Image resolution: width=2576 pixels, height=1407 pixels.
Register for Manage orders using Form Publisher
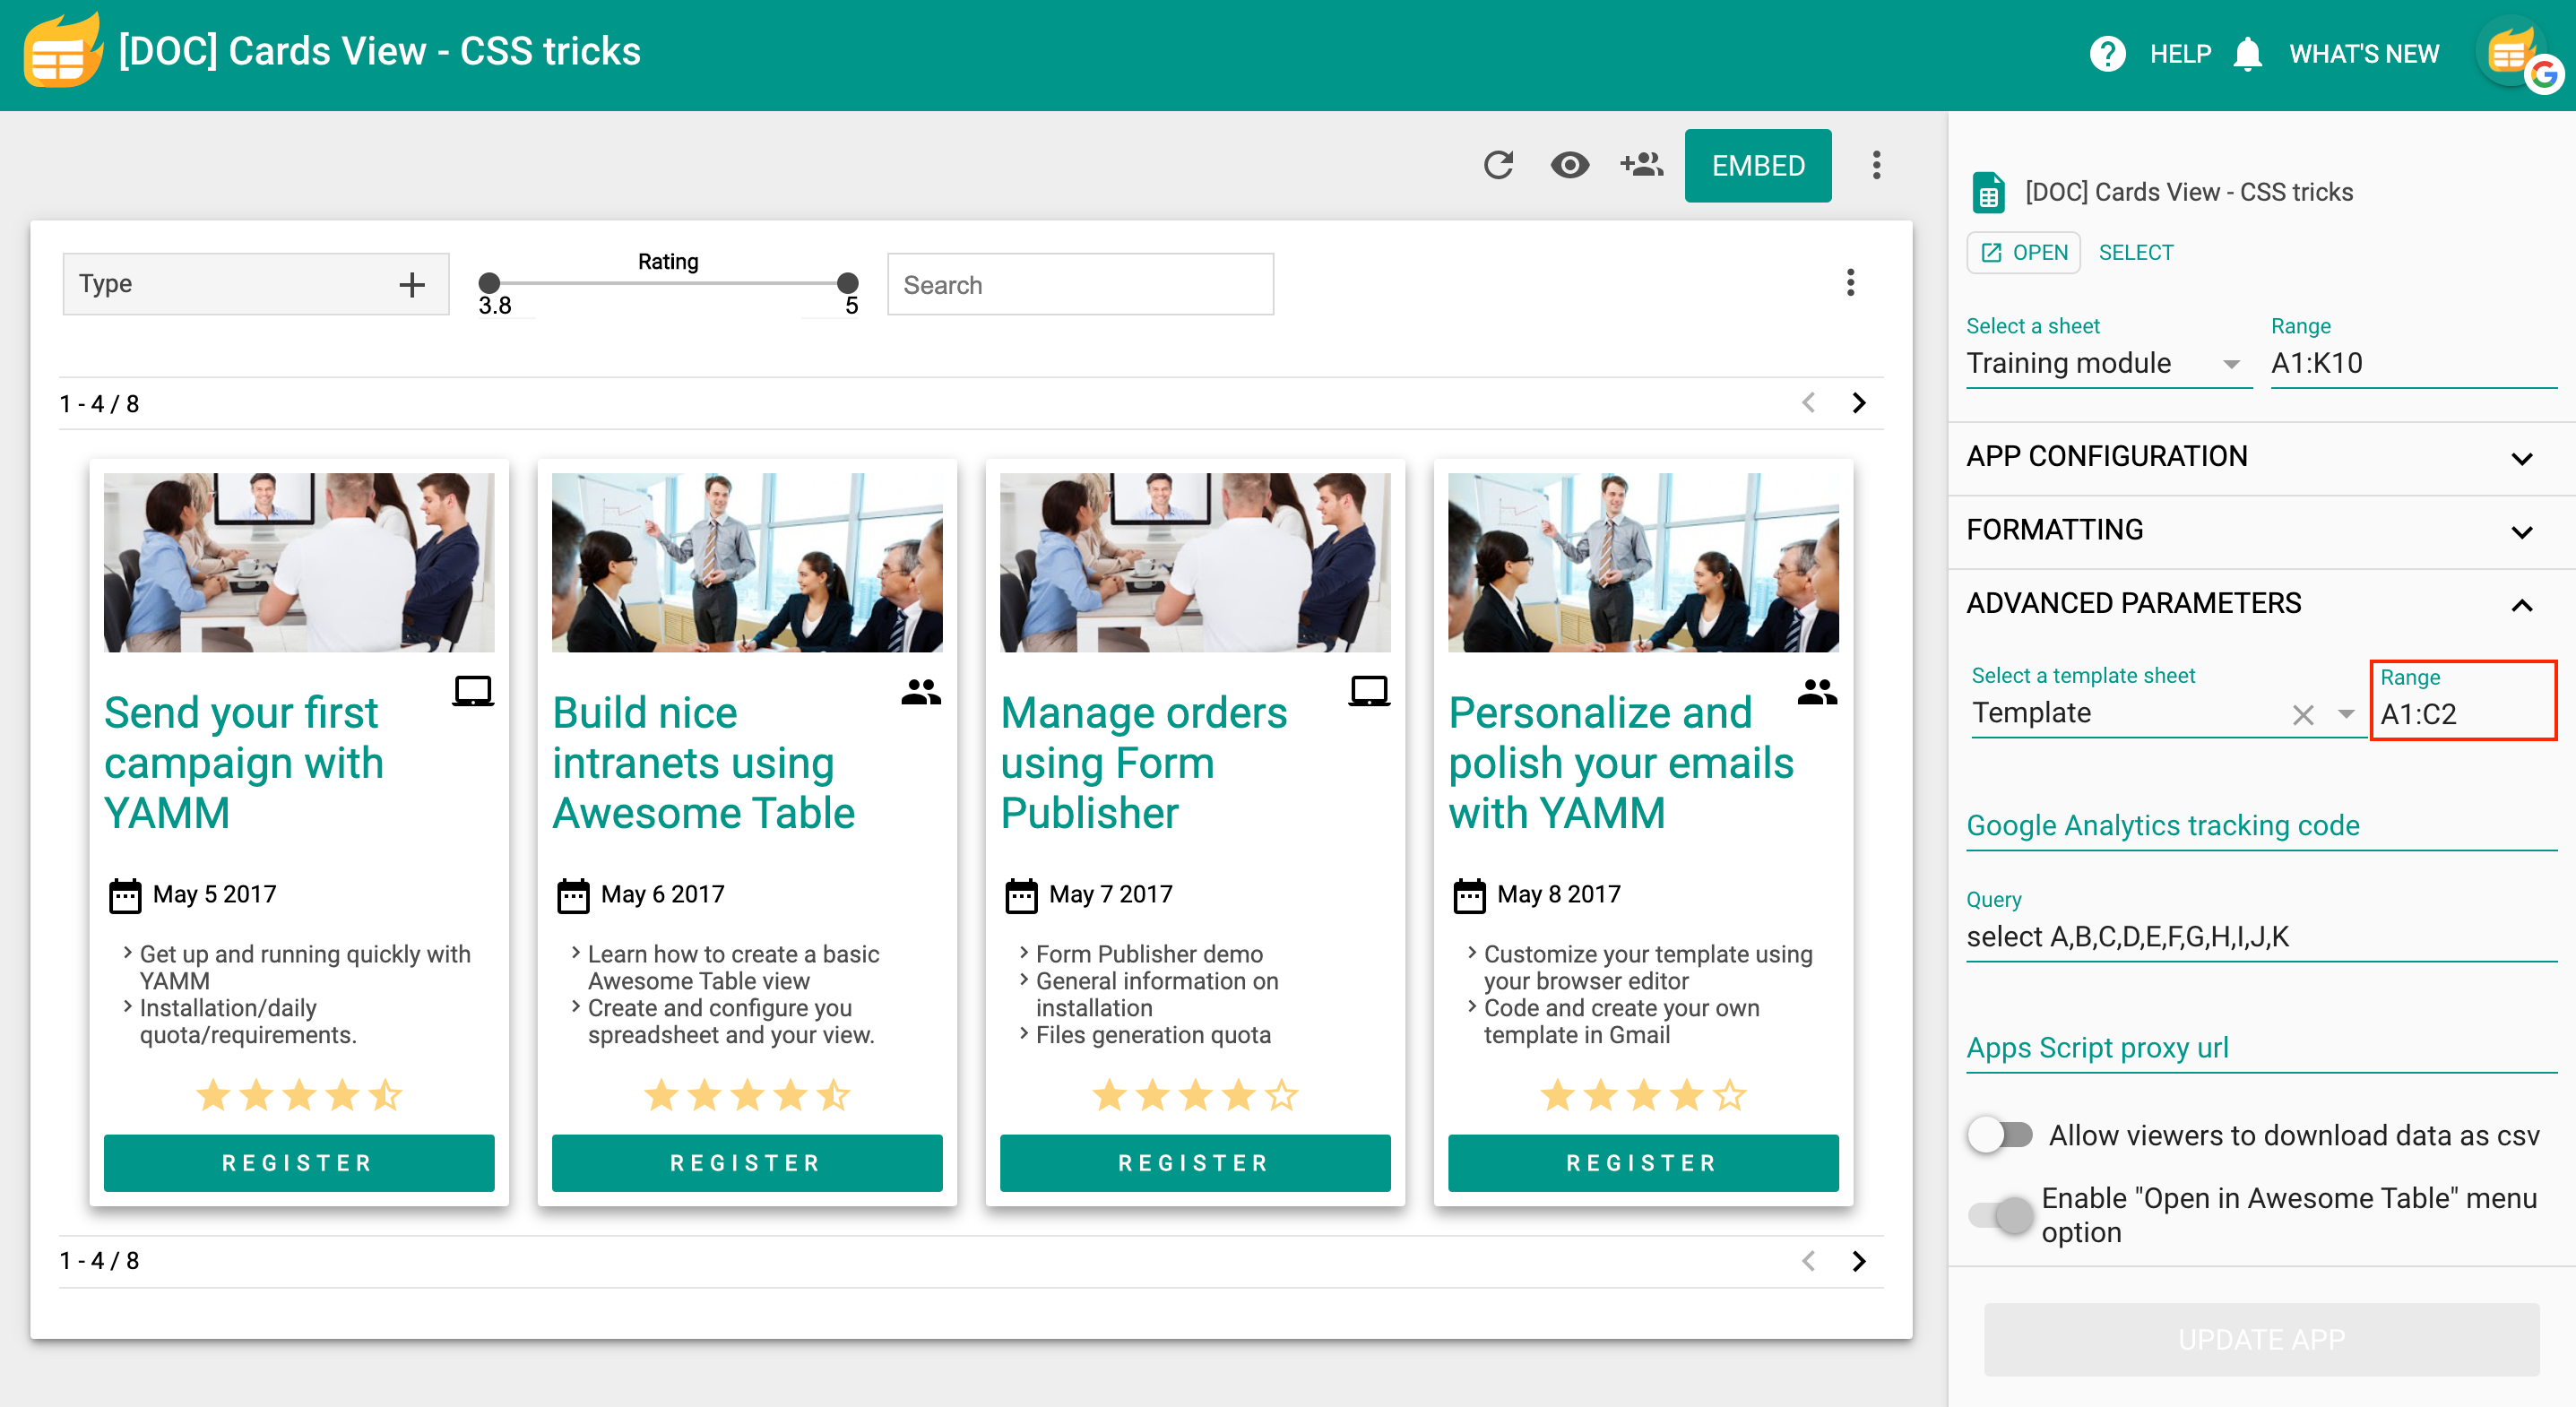pyautogui.click(x=1195, y=1163)
